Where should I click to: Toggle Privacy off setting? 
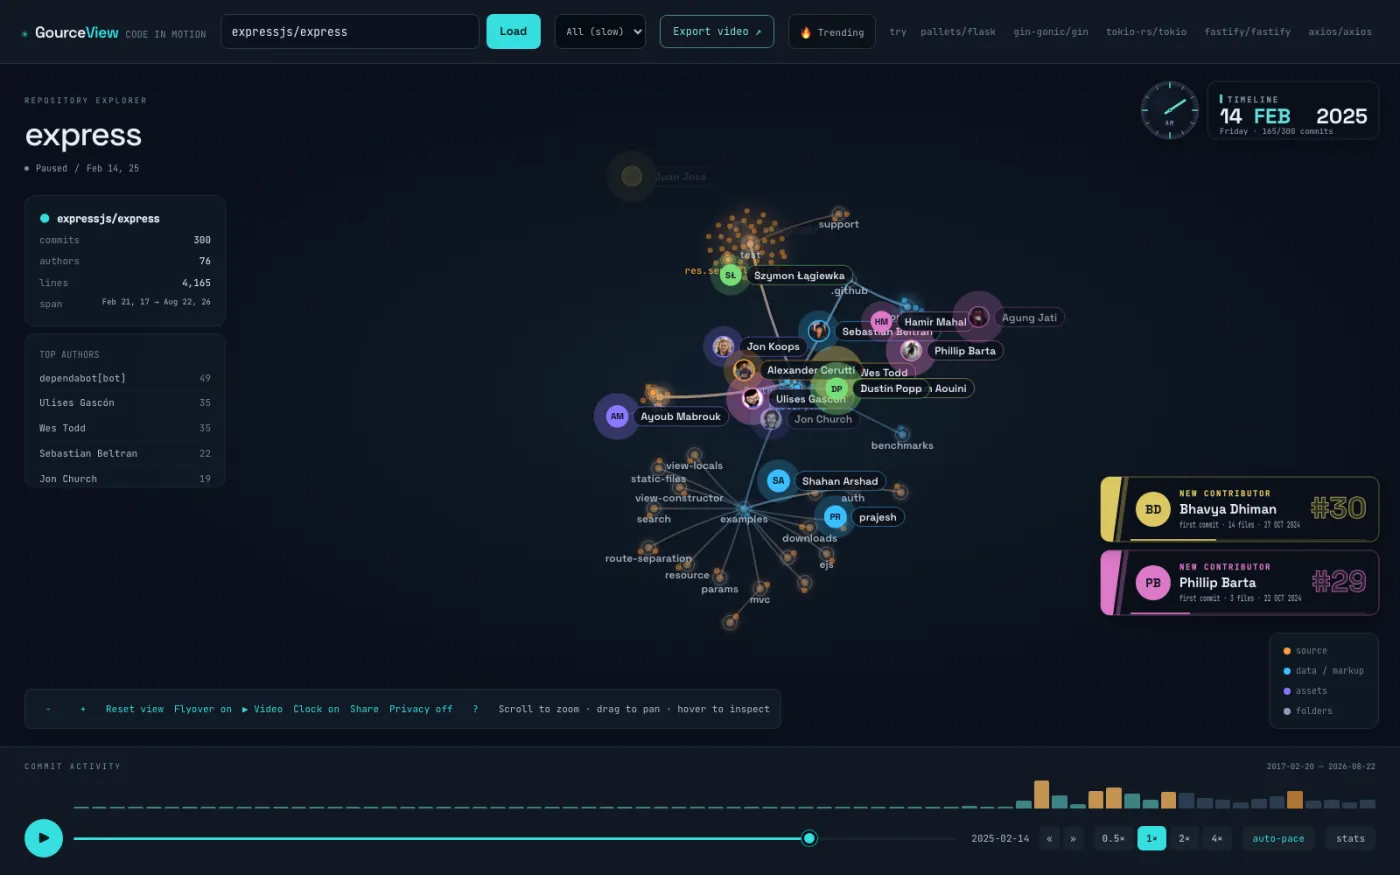pos(421,709)
